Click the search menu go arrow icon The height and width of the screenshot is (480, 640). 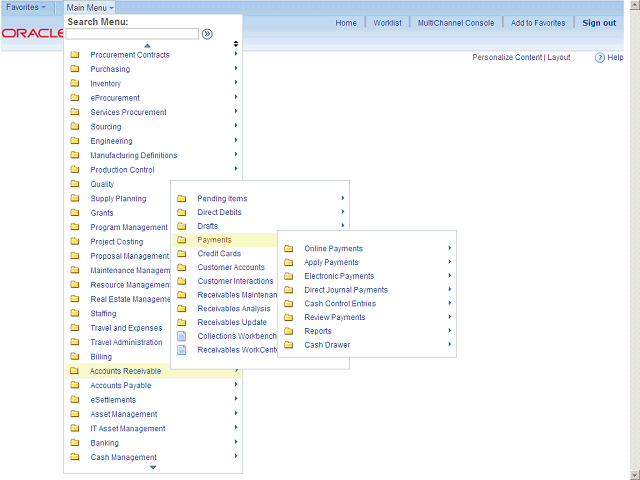coord(207,34)
